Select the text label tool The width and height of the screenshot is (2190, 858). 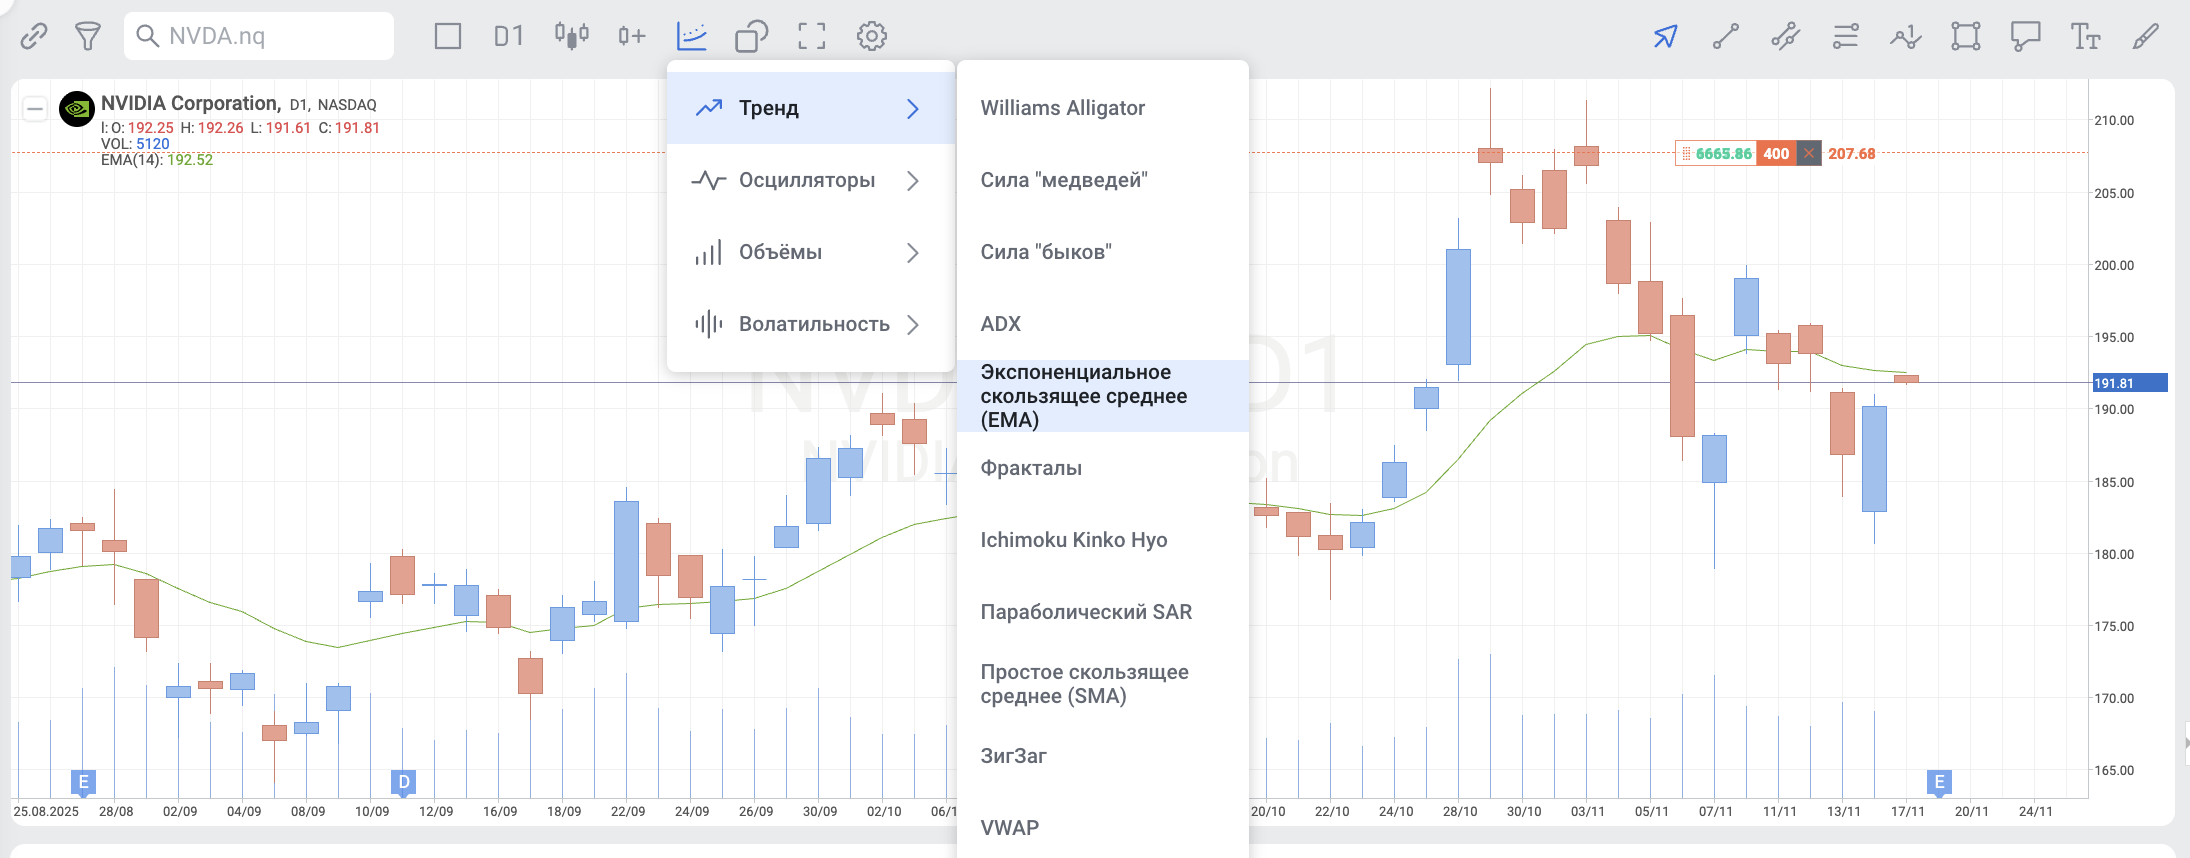[2086, 37]
